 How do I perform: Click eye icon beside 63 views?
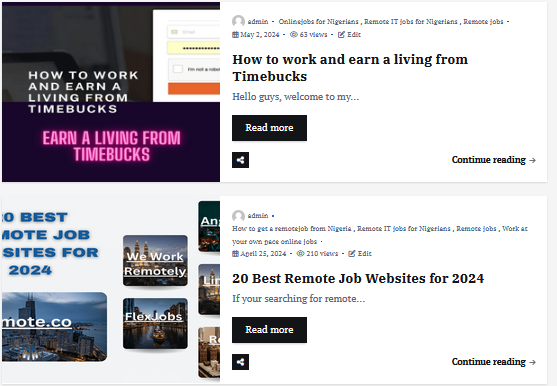294,34
